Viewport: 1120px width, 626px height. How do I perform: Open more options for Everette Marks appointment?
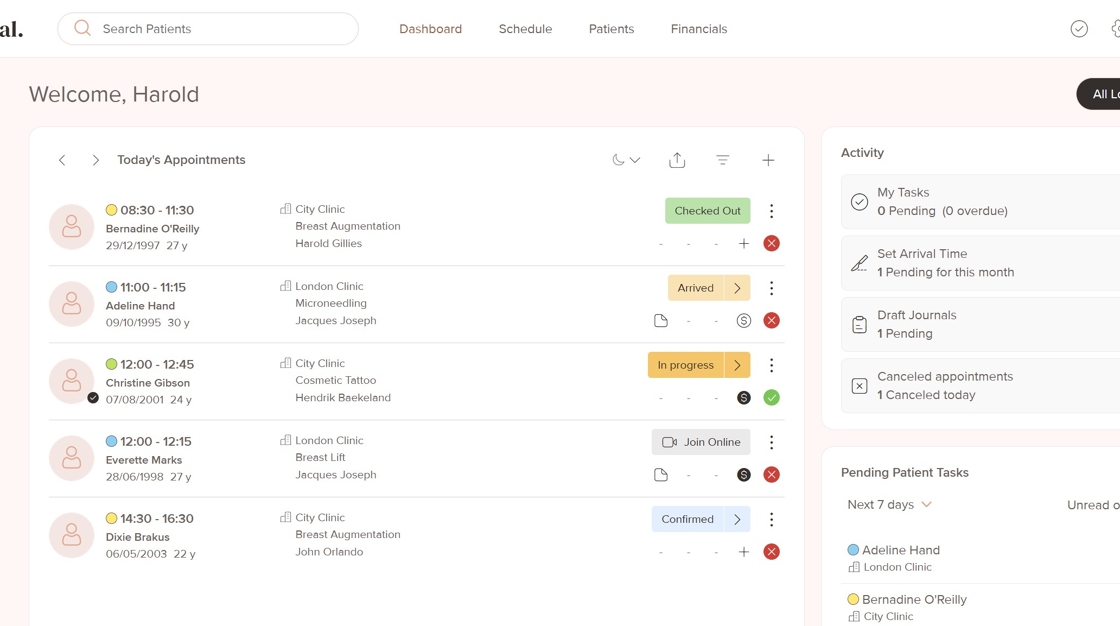point(771,442)
